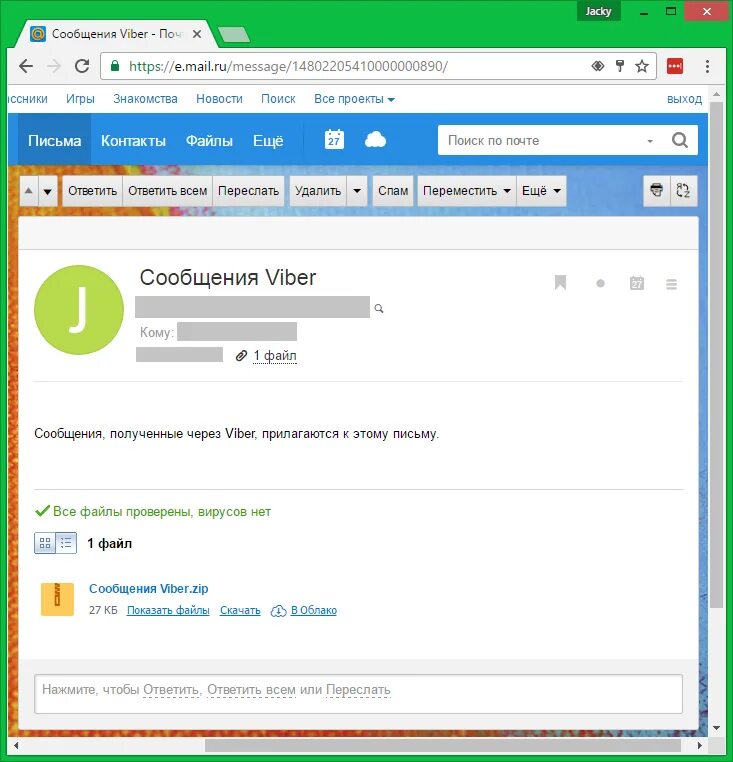The image size is (733, 762).
Task: Click the magnifier icon to search mail
Action: tap(680, 140)
